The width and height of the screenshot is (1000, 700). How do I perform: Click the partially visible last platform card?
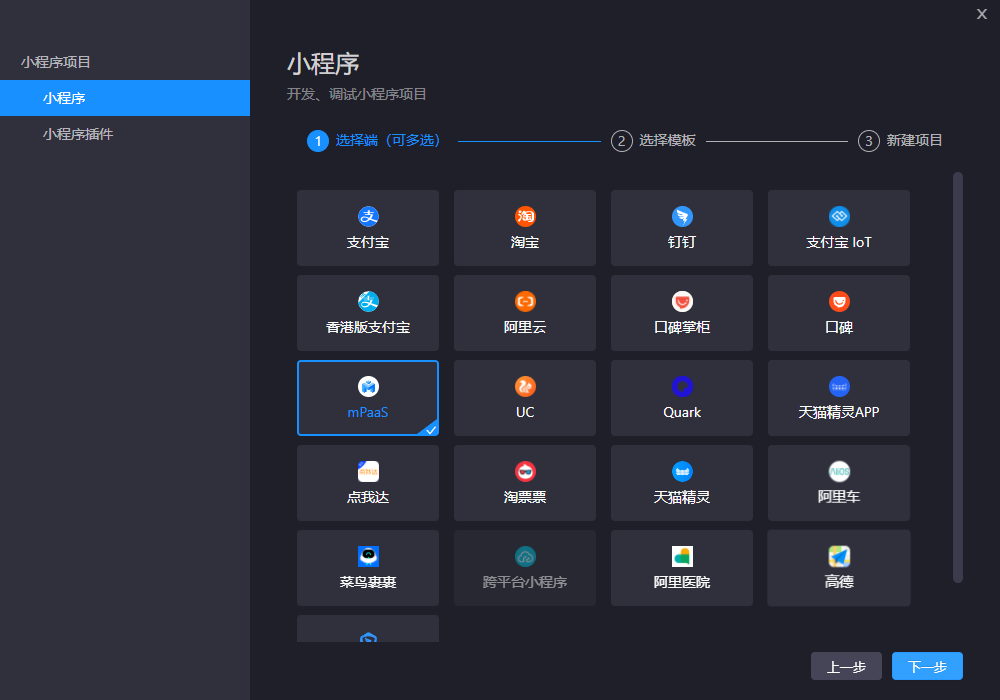[368, 629]
